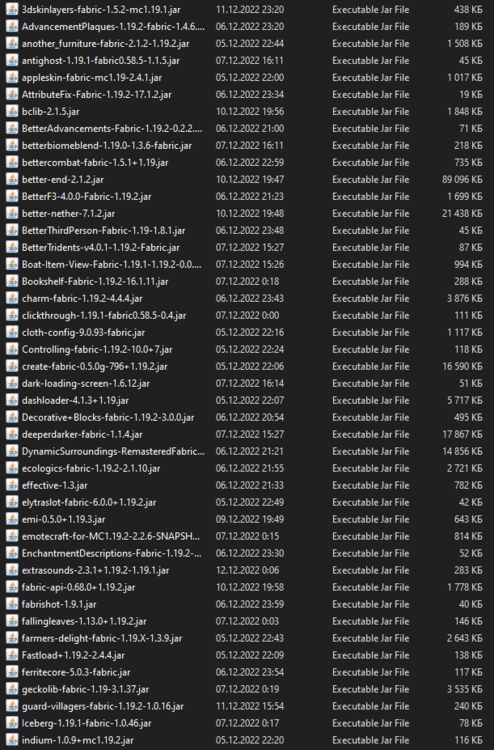Image resolution: width=494 pixels, height=750 pixels.
Task: Select file Controlling-fabric-1.19.2-10.0+7.jar
Action: click(97, 349)
